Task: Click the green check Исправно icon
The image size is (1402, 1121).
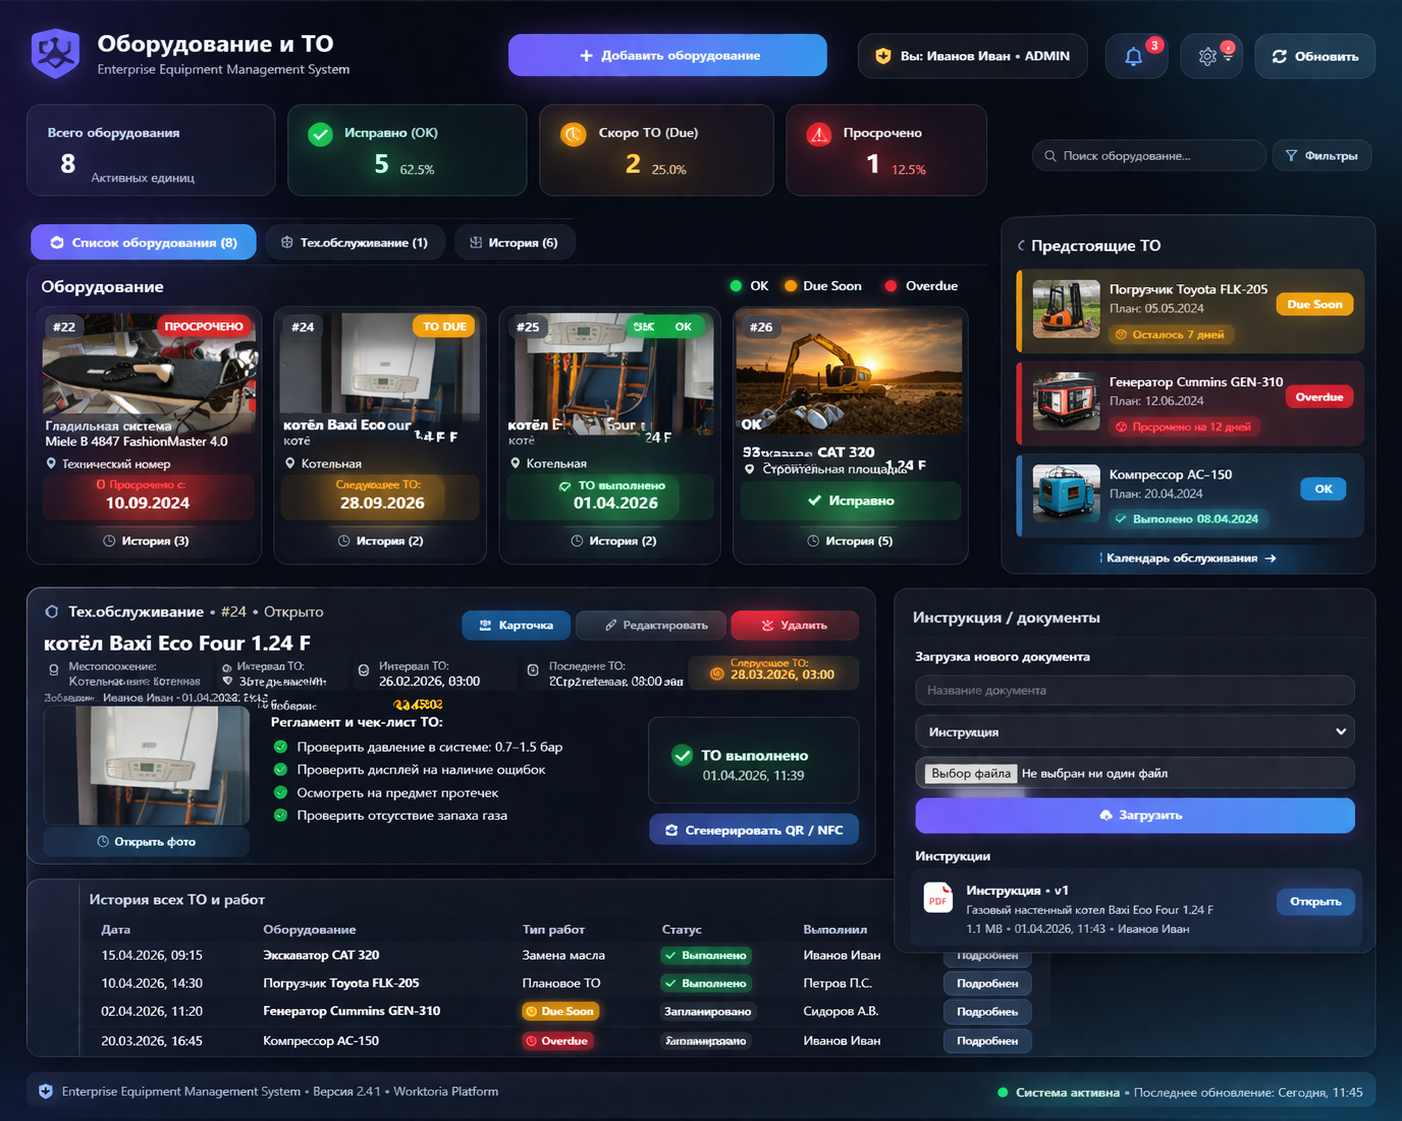Action: pos(320,134)
